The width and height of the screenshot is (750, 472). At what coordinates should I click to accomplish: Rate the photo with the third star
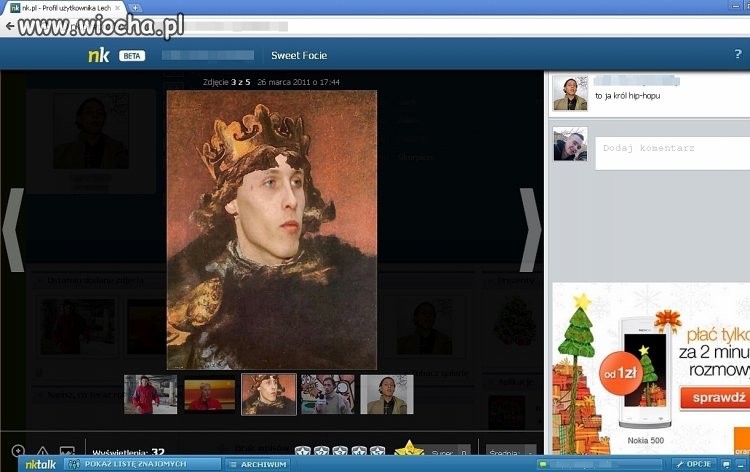point(340,450)
